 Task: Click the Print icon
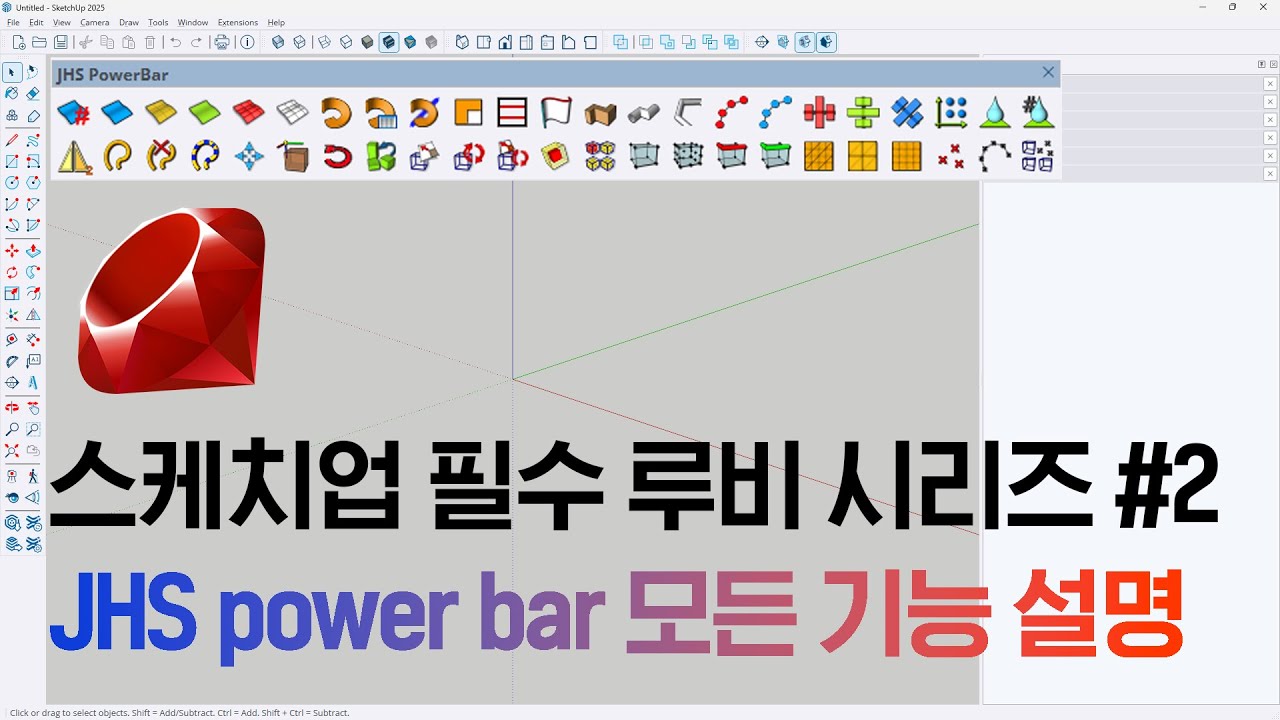coord(222,42)
